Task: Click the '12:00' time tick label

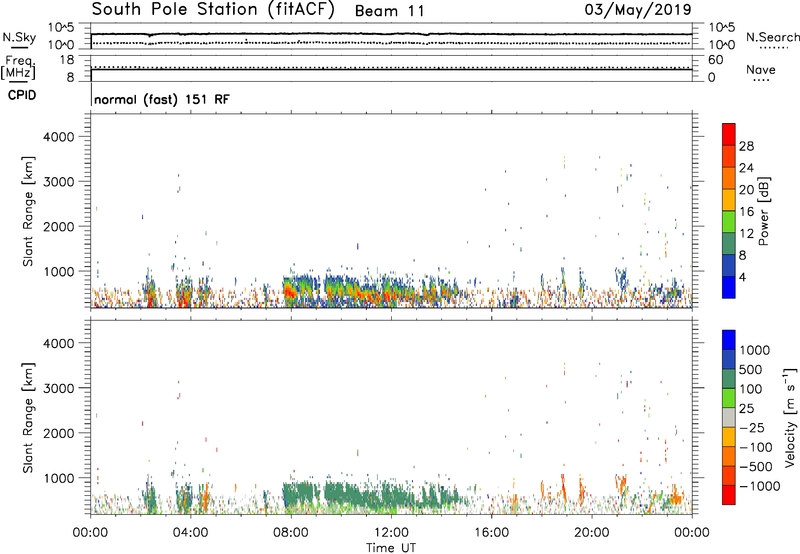Action: 391,533
